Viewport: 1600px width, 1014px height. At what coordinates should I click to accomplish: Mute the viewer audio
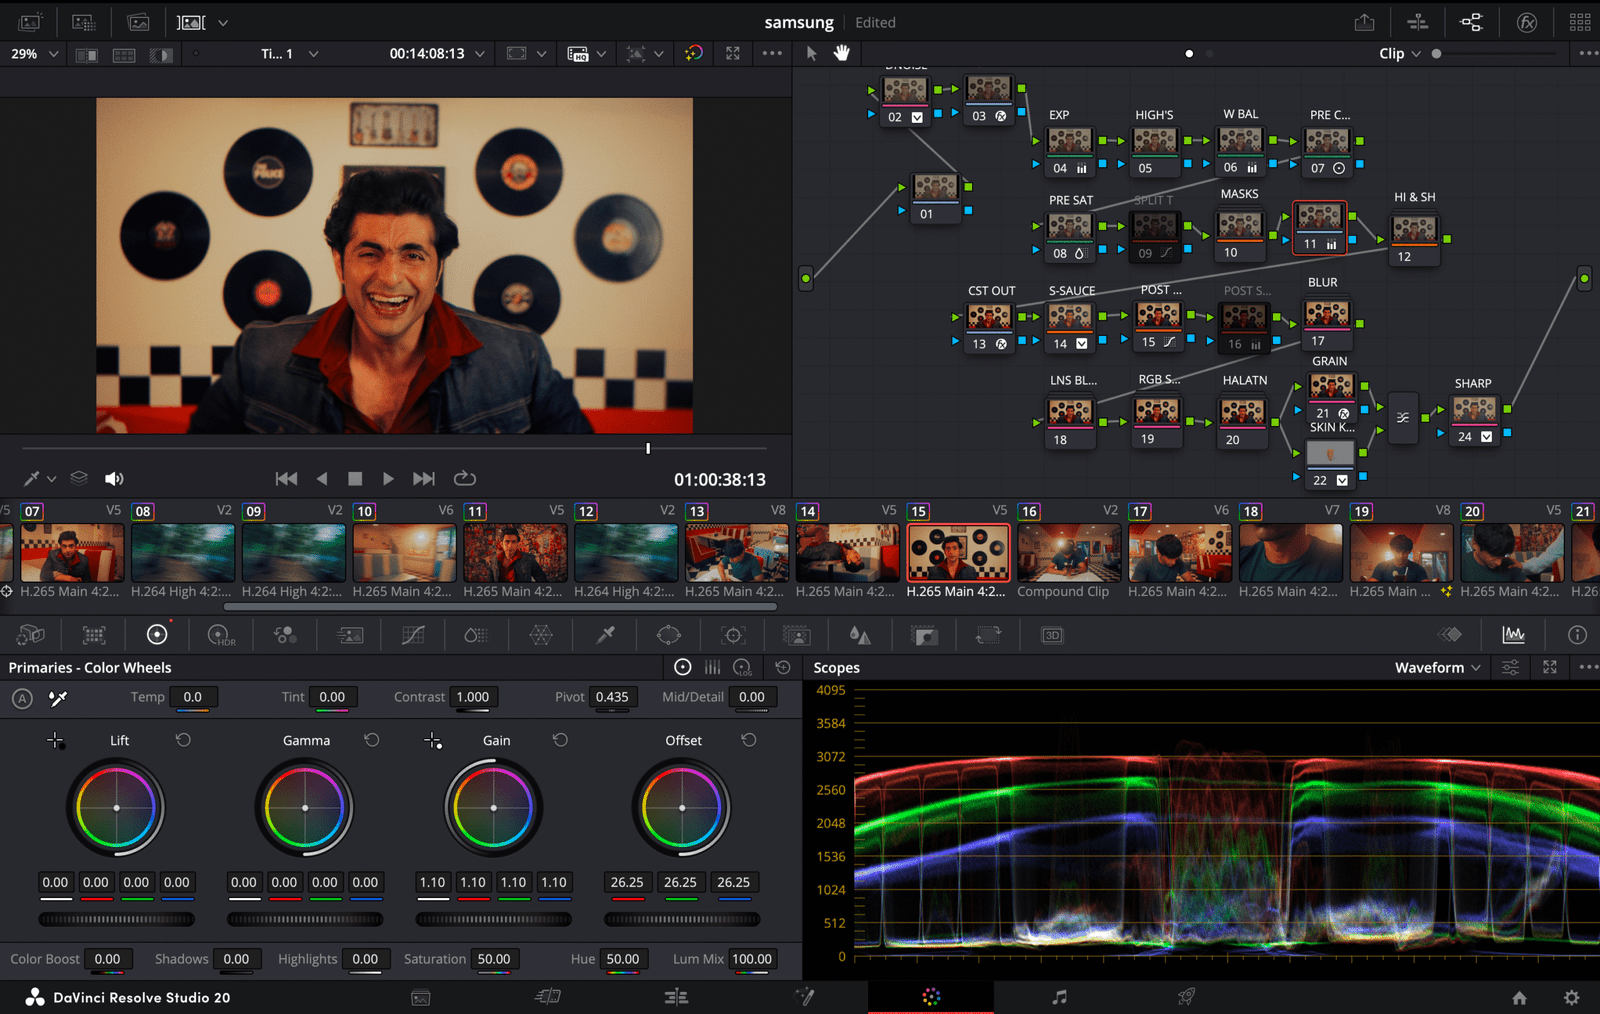[x=114, y=479]
